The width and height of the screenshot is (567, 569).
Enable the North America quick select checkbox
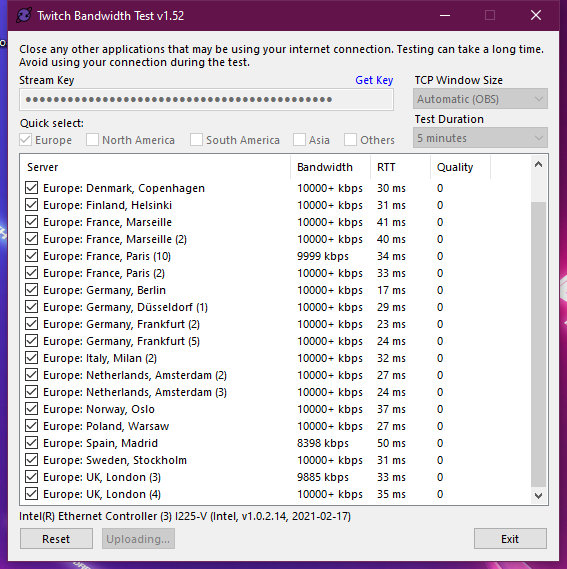pyautogui.click(x=92, y=140)
